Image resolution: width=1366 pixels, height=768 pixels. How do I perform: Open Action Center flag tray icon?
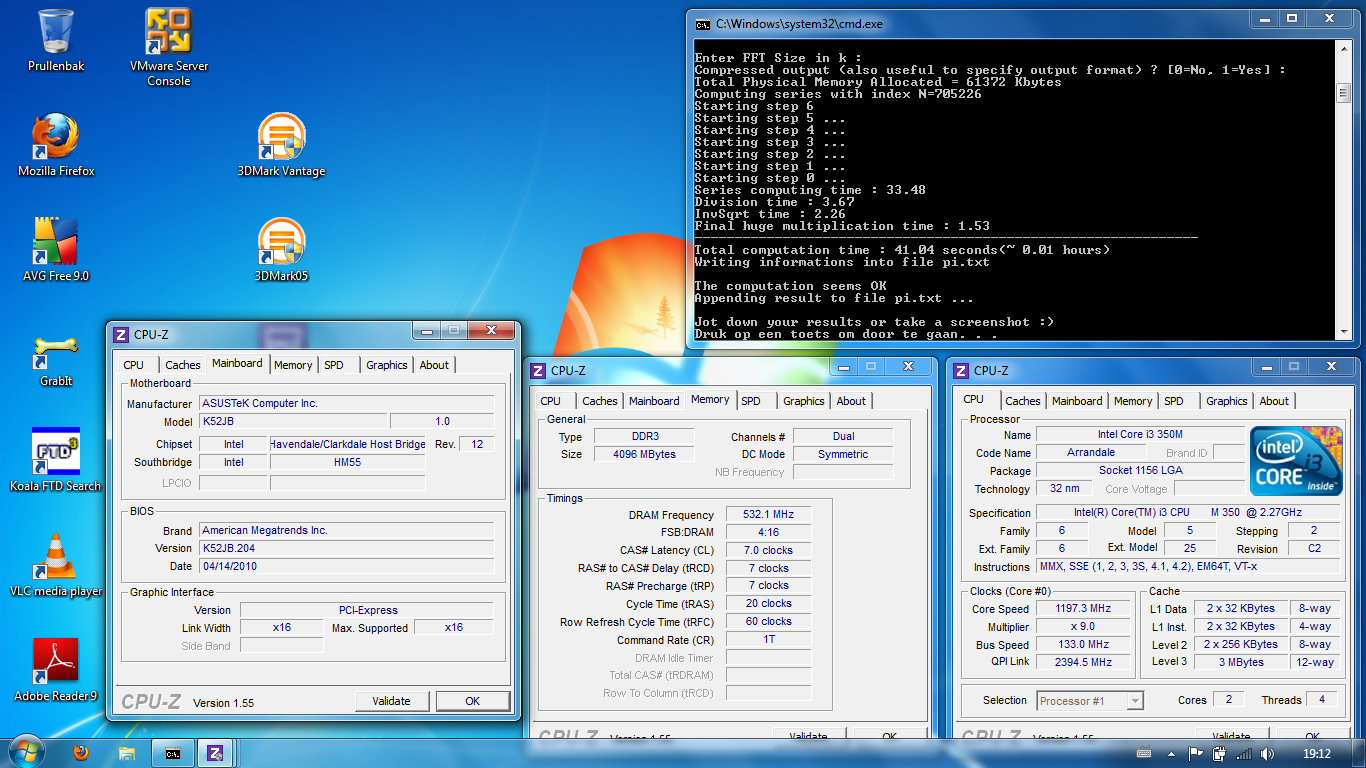[x=1195, y=754]
